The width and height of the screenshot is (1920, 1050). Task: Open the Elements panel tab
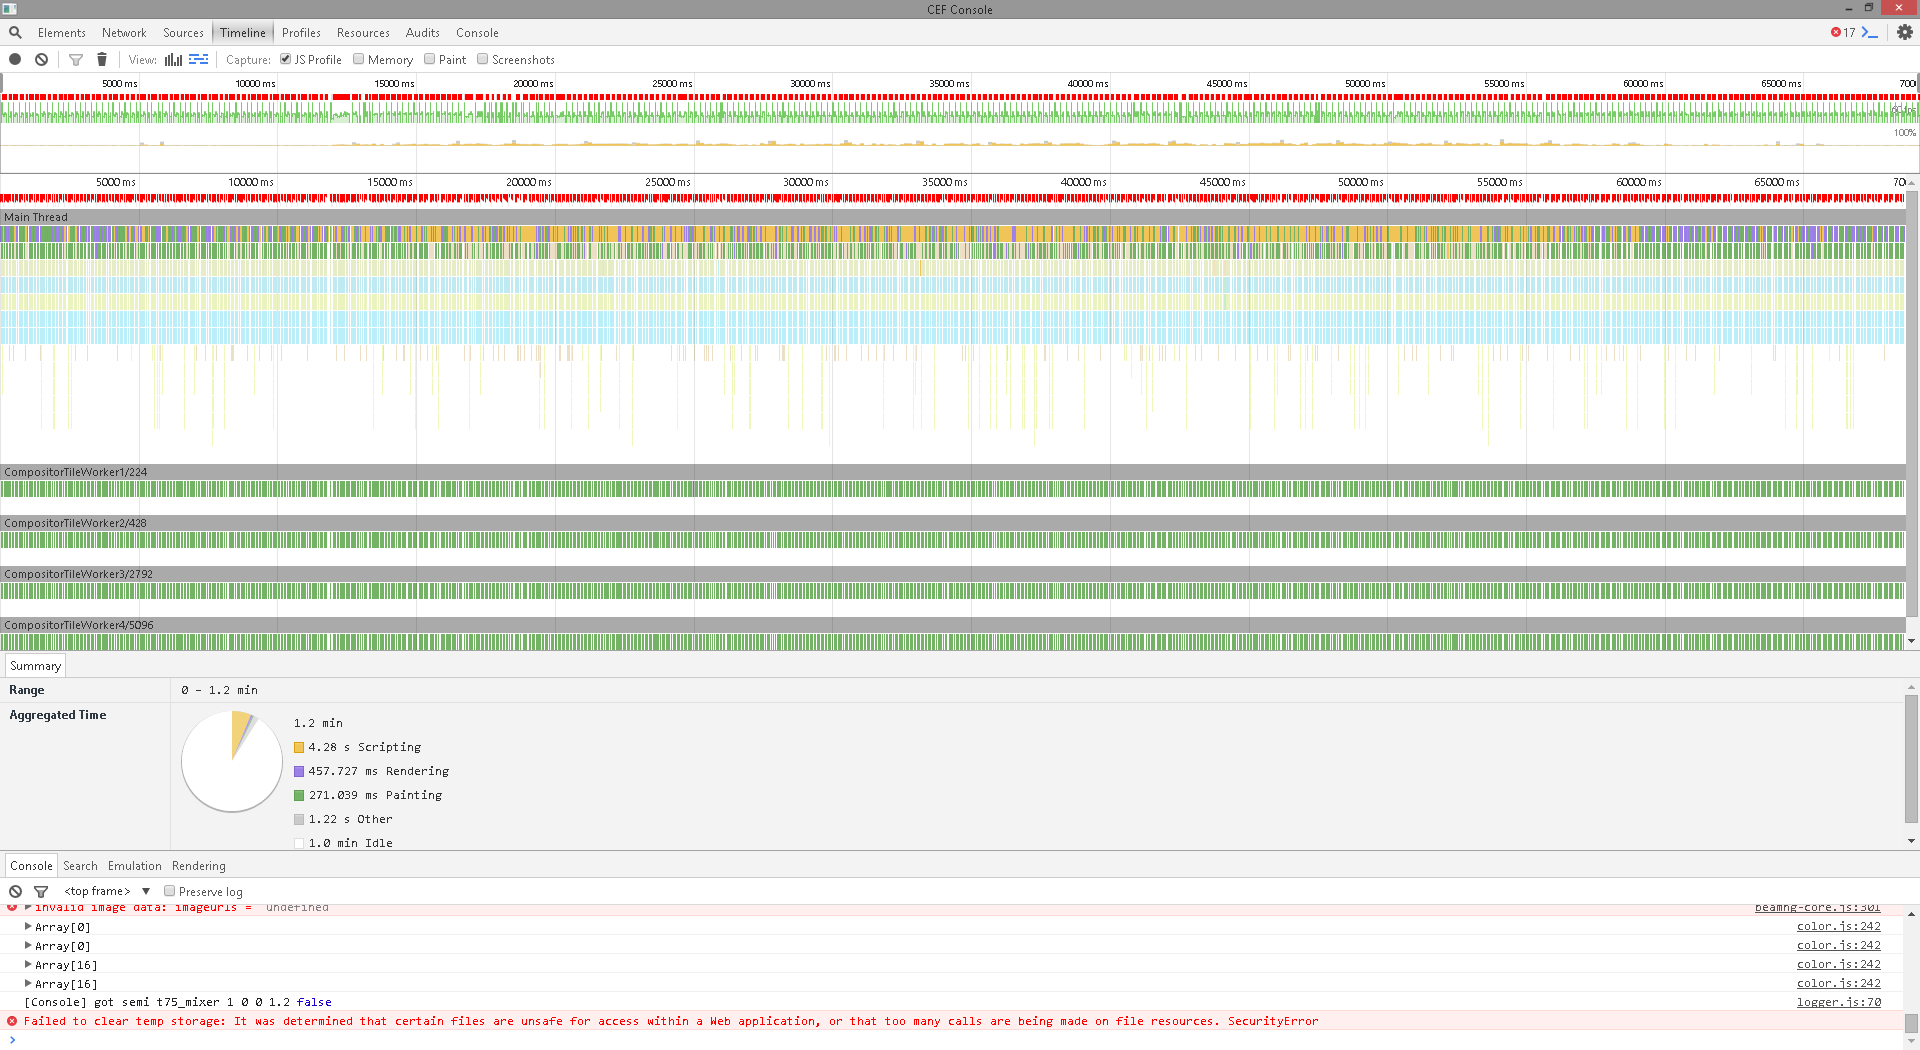pyautogui.click(x=62, y=33)
